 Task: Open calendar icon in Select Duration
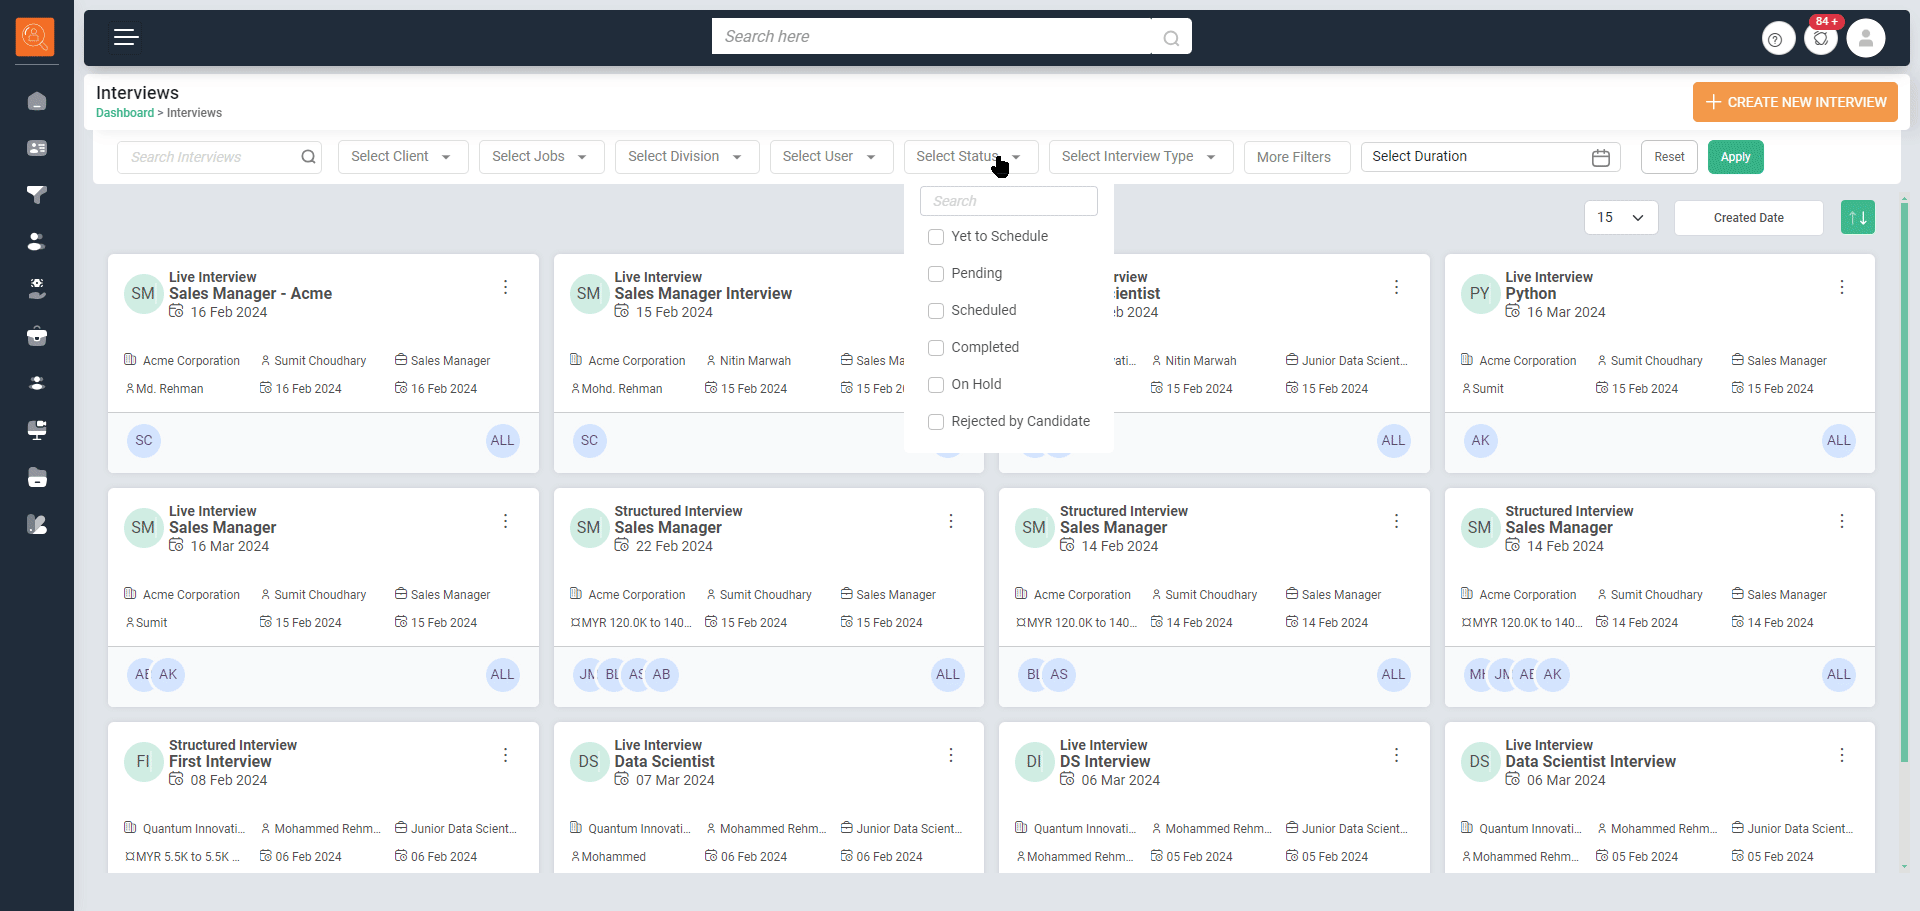click(1600, 158)
